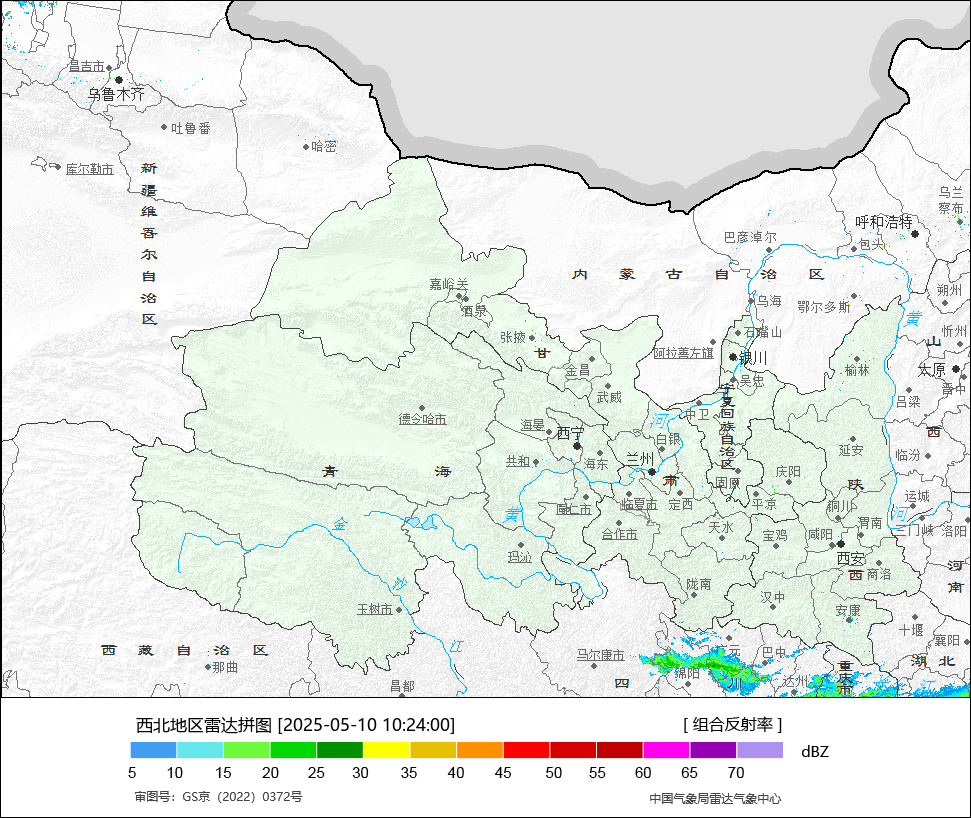Click the 汉中 city label
Image resolution: width=971 pixels, height=818 pixels.
[773, 597]
